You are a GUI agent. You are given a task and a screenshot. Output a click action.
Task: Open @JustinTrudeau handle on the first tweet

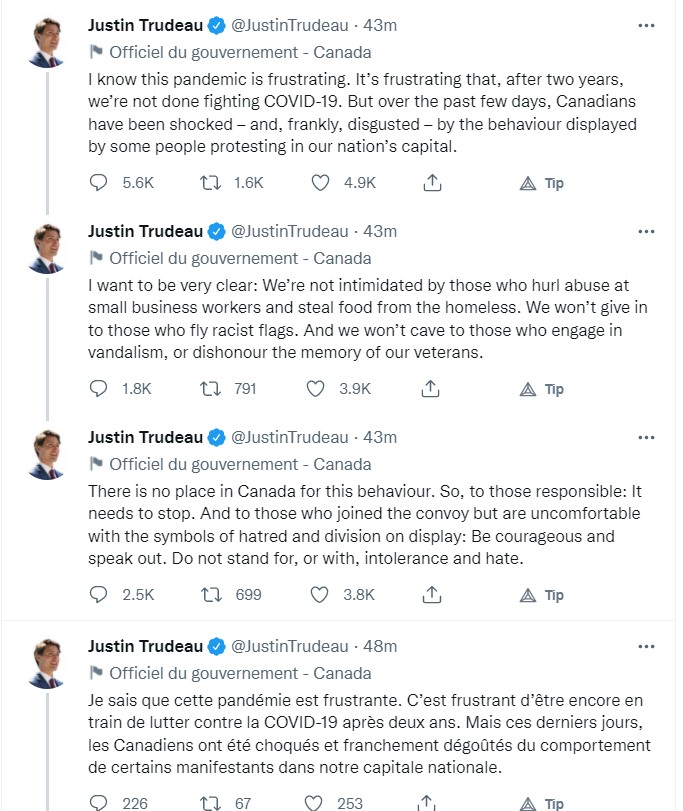tap(290, 25)
